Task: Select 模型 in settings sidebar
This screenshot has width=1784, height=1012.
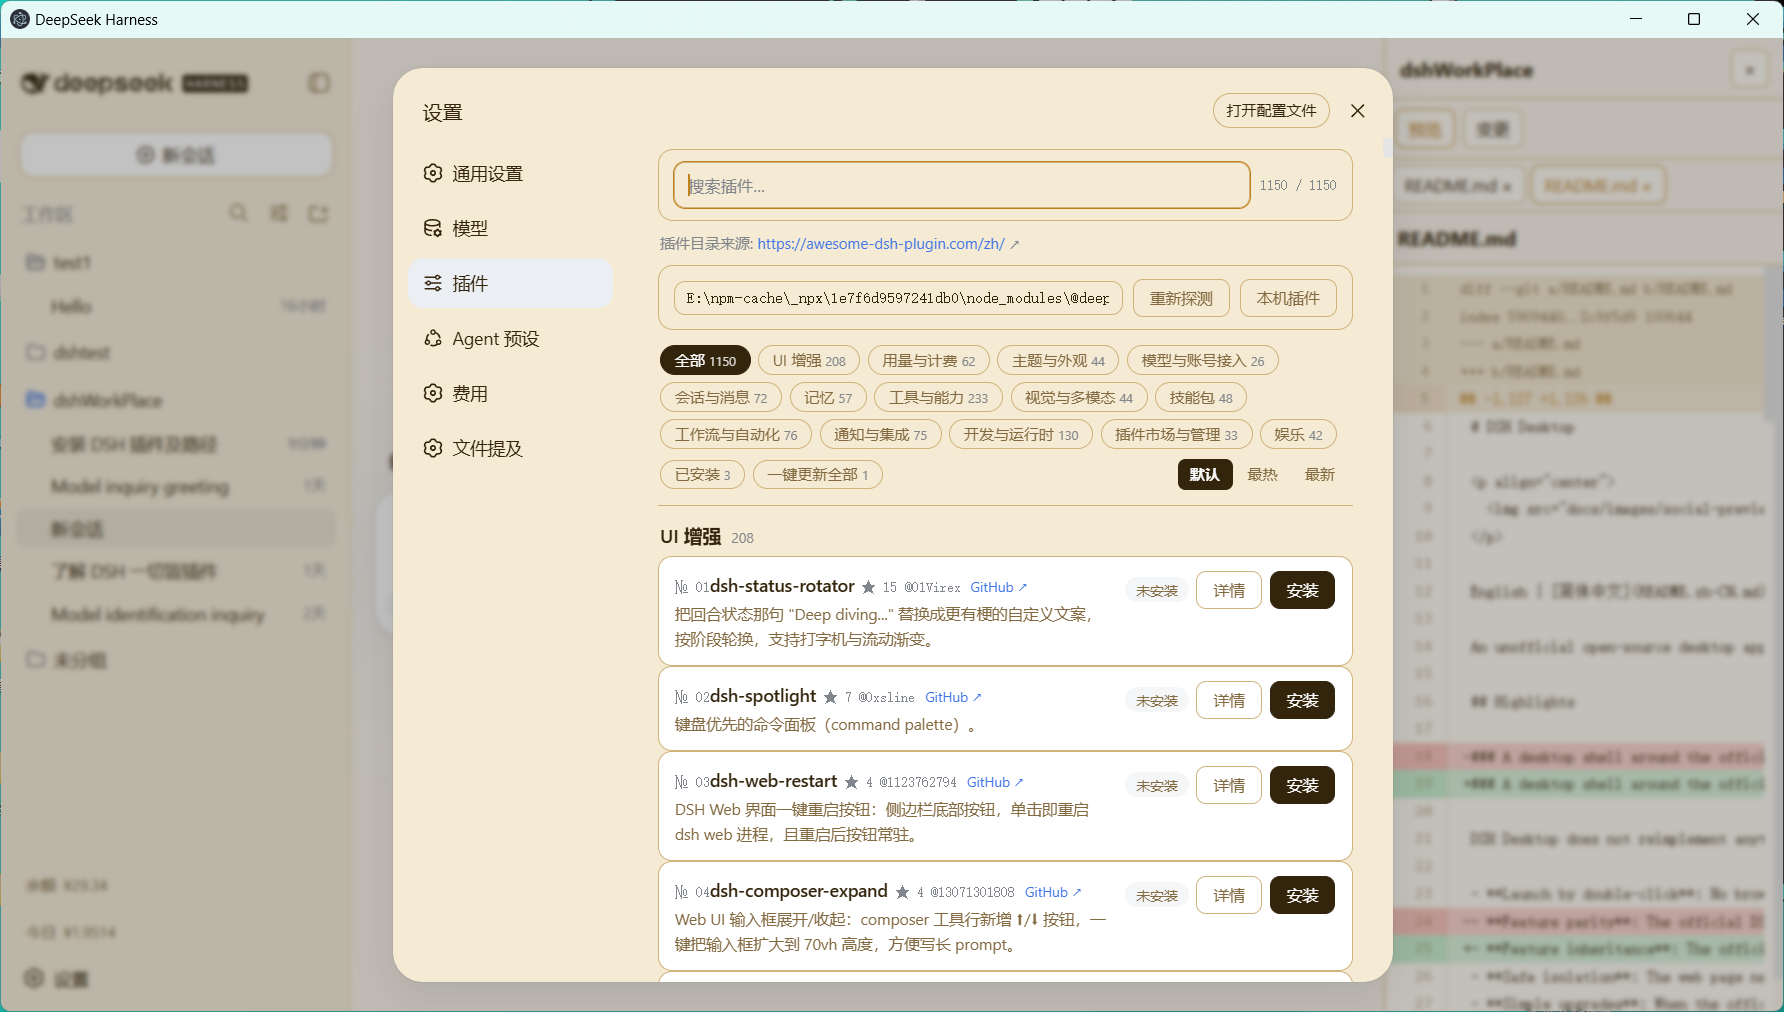Action: [x=510, y=229]
